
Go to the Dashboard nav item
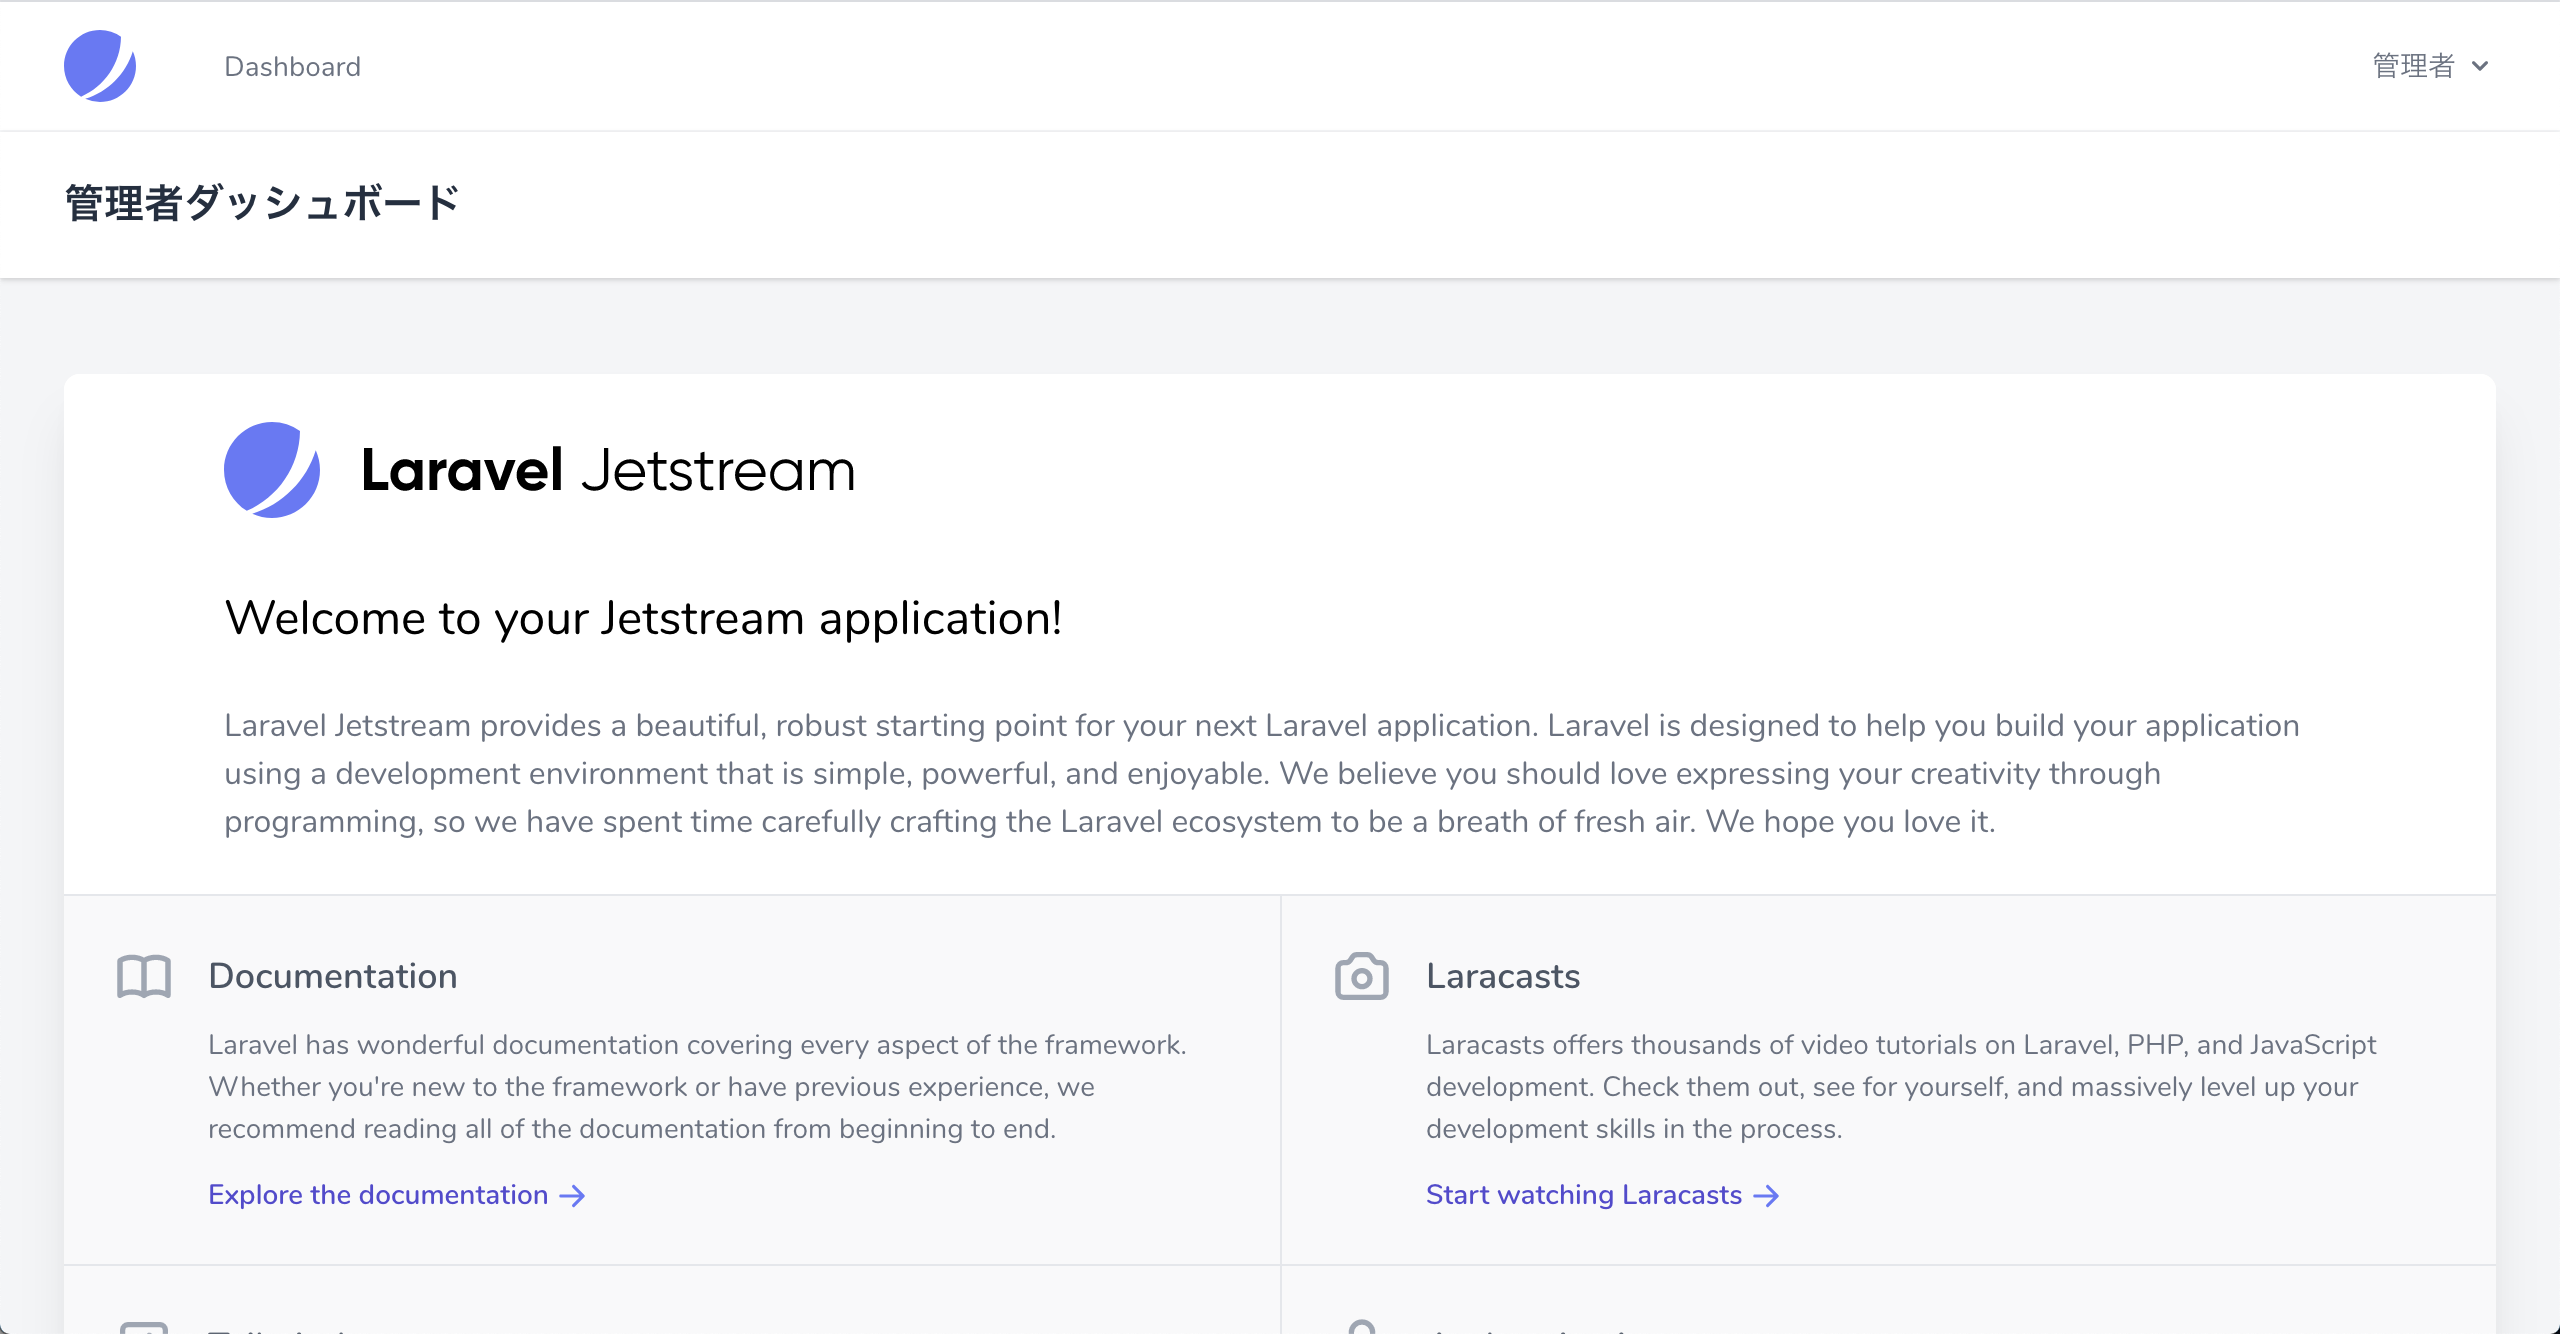coord(292,66)
